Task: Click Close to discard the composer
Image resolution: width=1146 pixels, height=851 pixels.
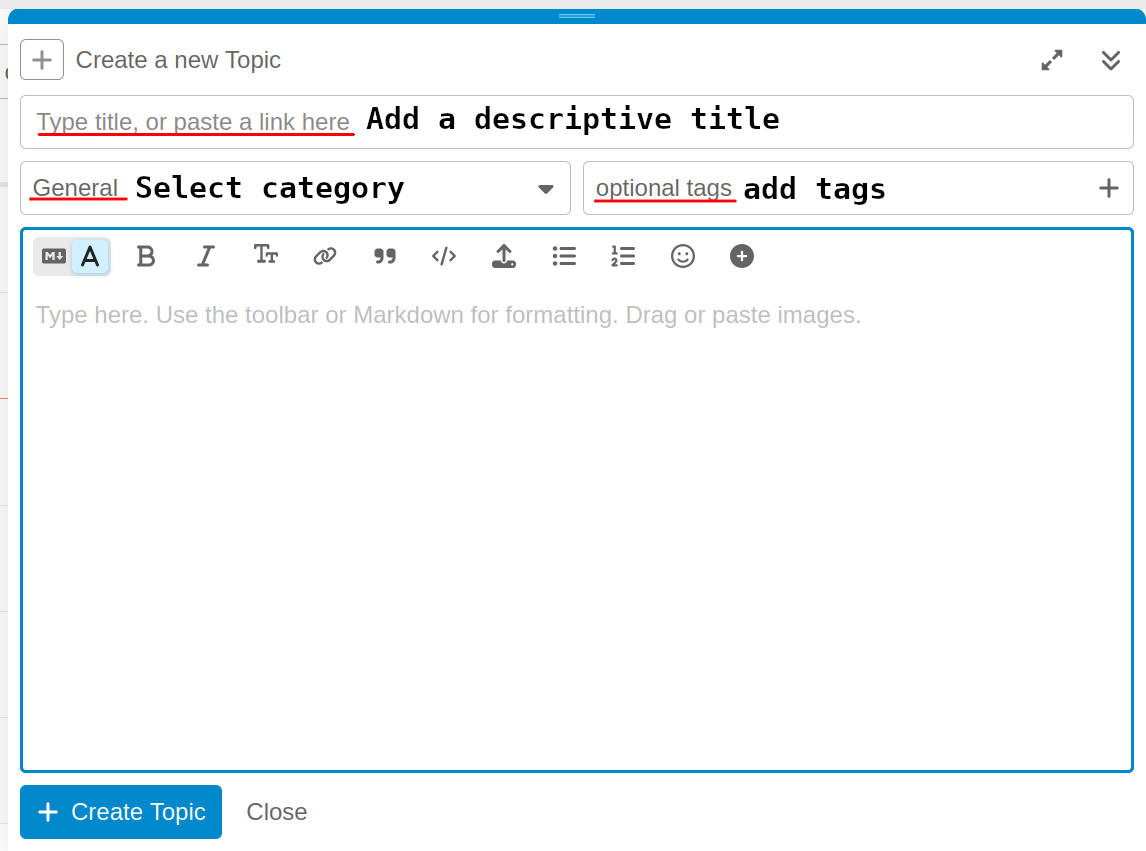Action: [x=277, y=812]
